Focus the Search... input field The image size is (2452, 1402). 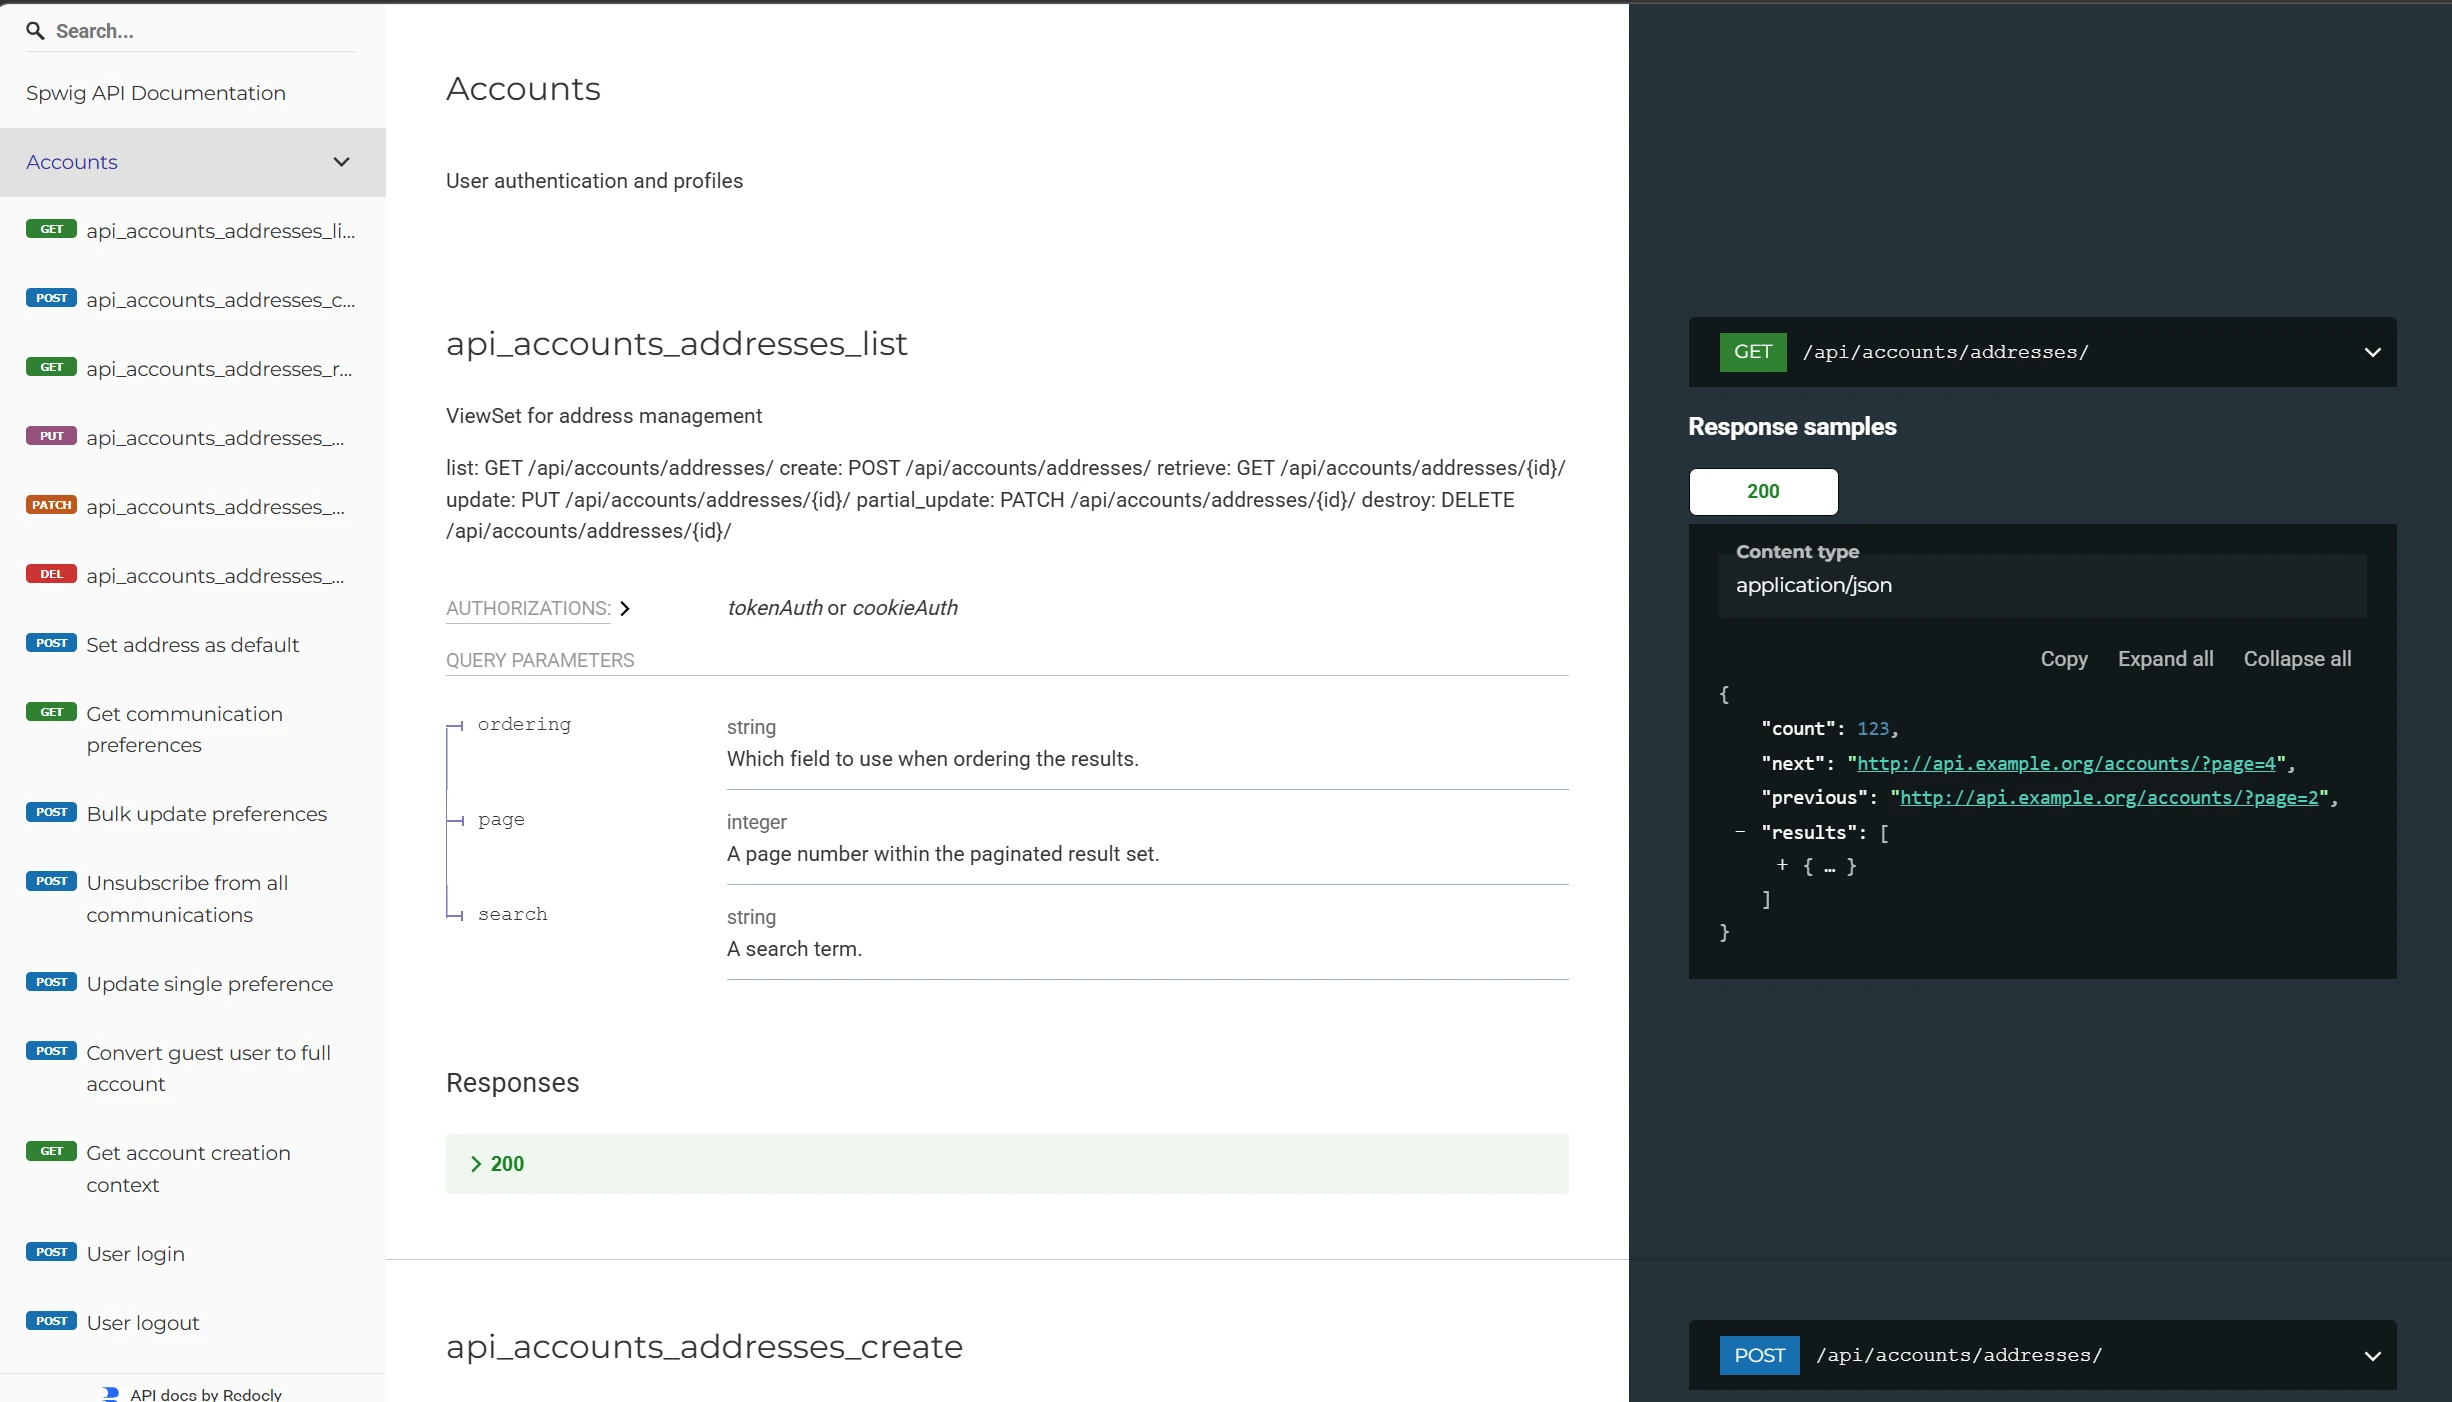click(205, 31)
